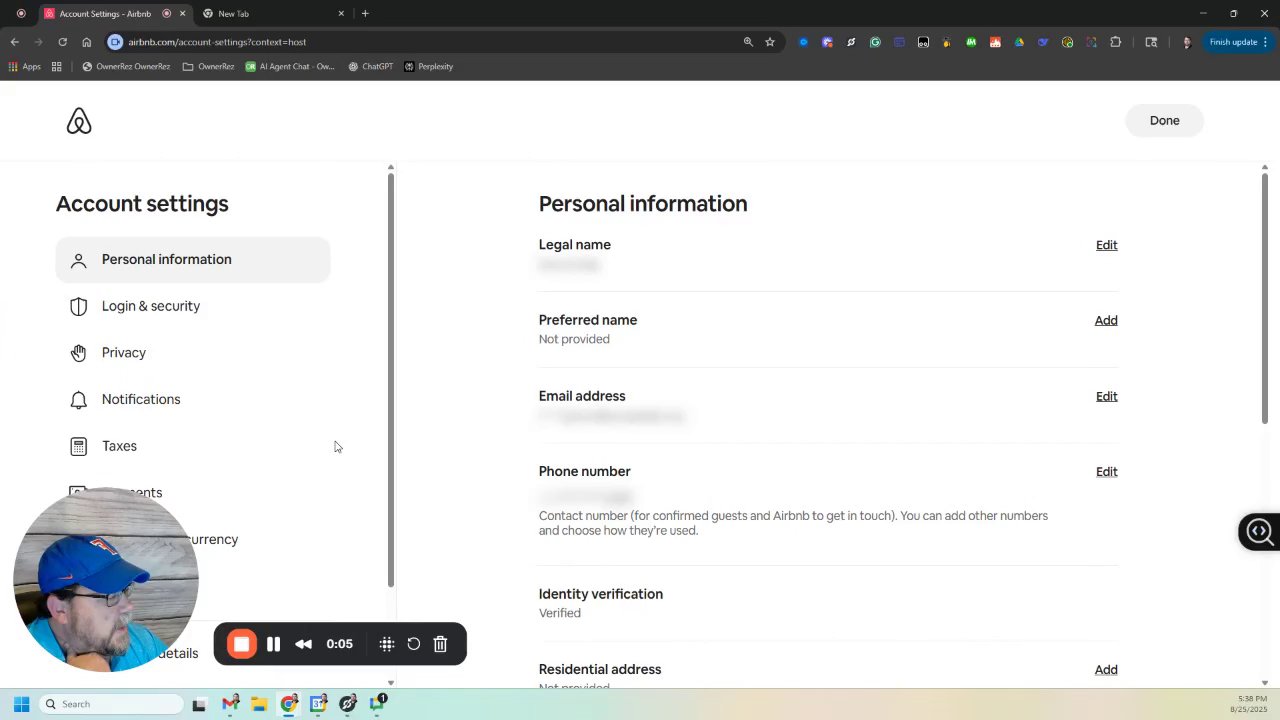
Task: Open Google Calendar taskbar icon
Action: (x=318, y=704)
